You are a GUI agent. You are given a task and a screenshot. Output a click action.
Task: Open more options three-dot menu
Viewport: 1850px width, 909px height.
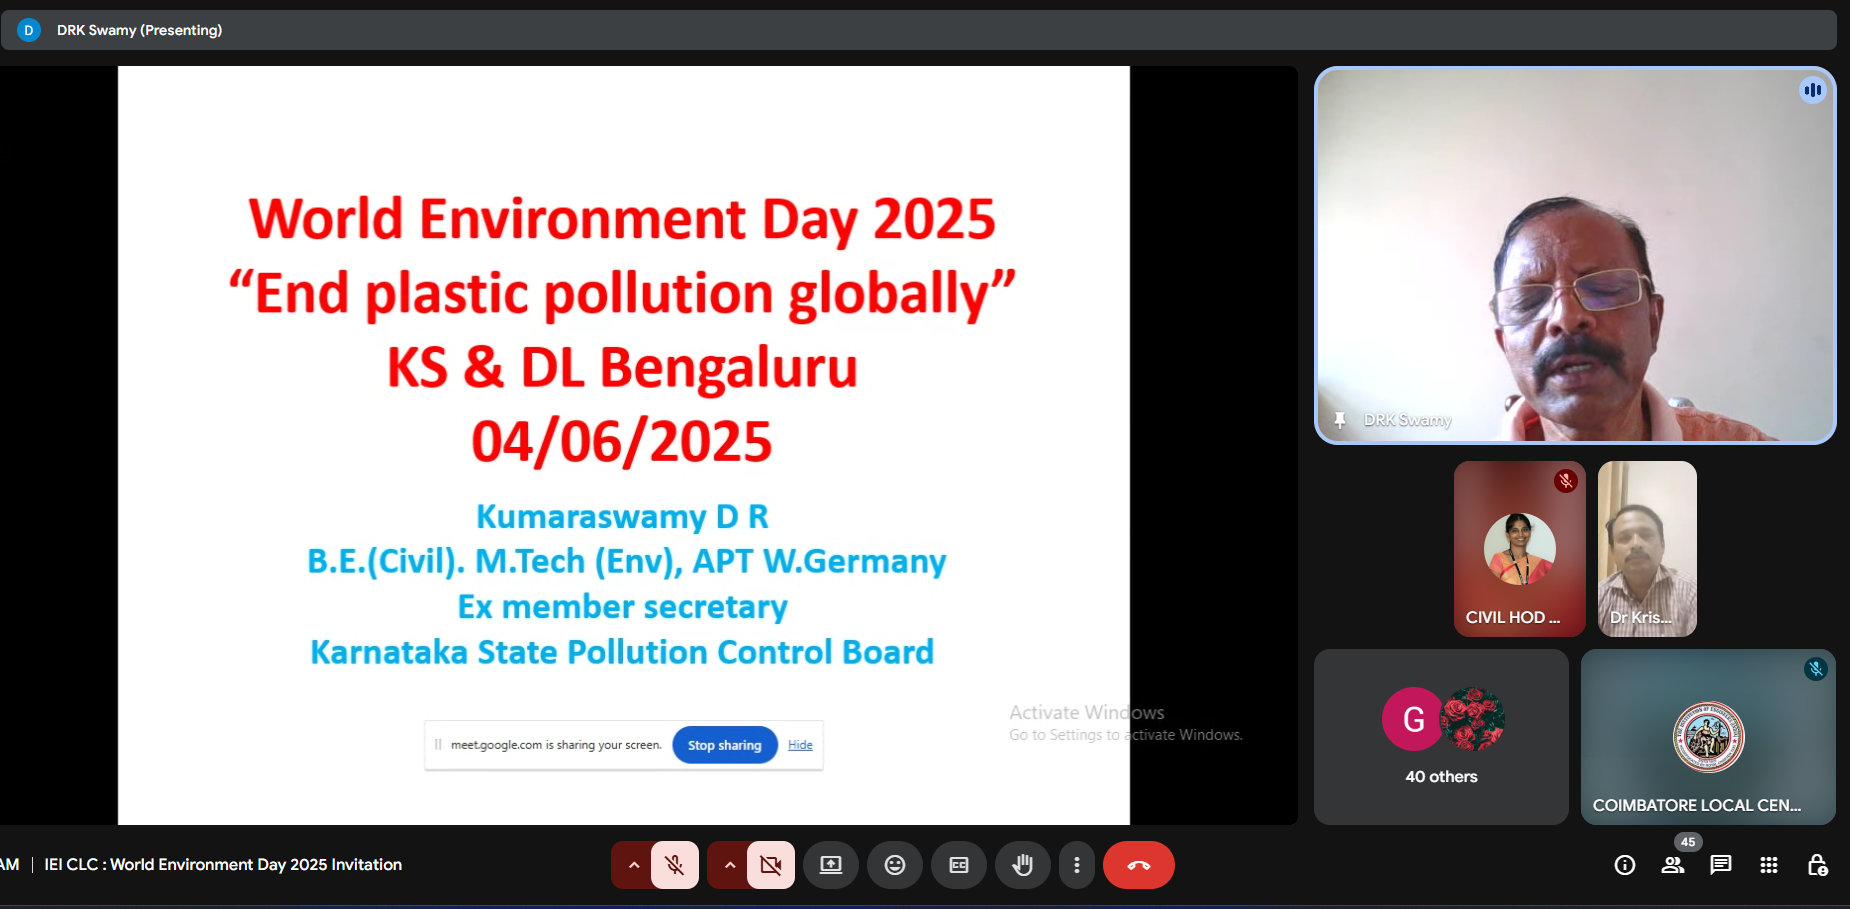coord(1076,865)
